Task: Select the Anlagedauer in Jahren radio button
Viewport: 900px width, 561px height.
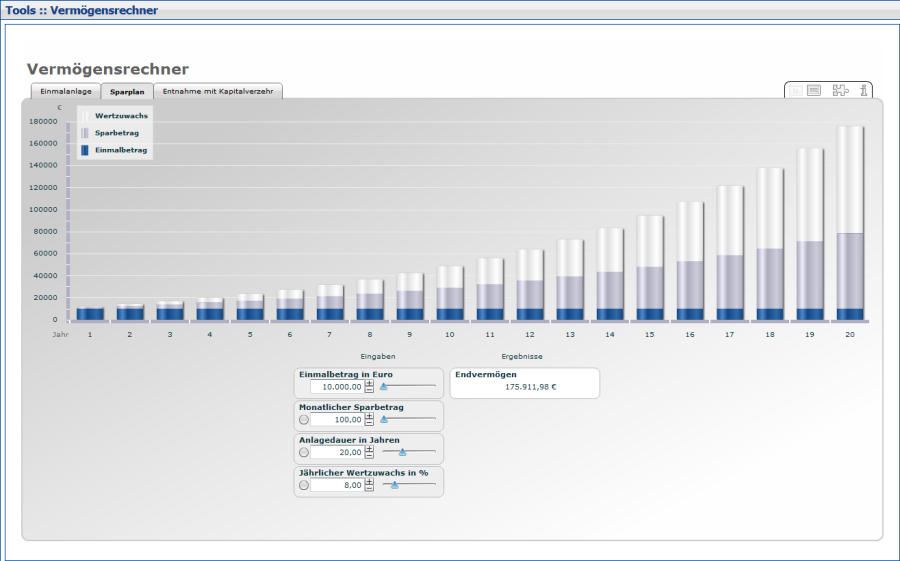Action: click(304, 452)
